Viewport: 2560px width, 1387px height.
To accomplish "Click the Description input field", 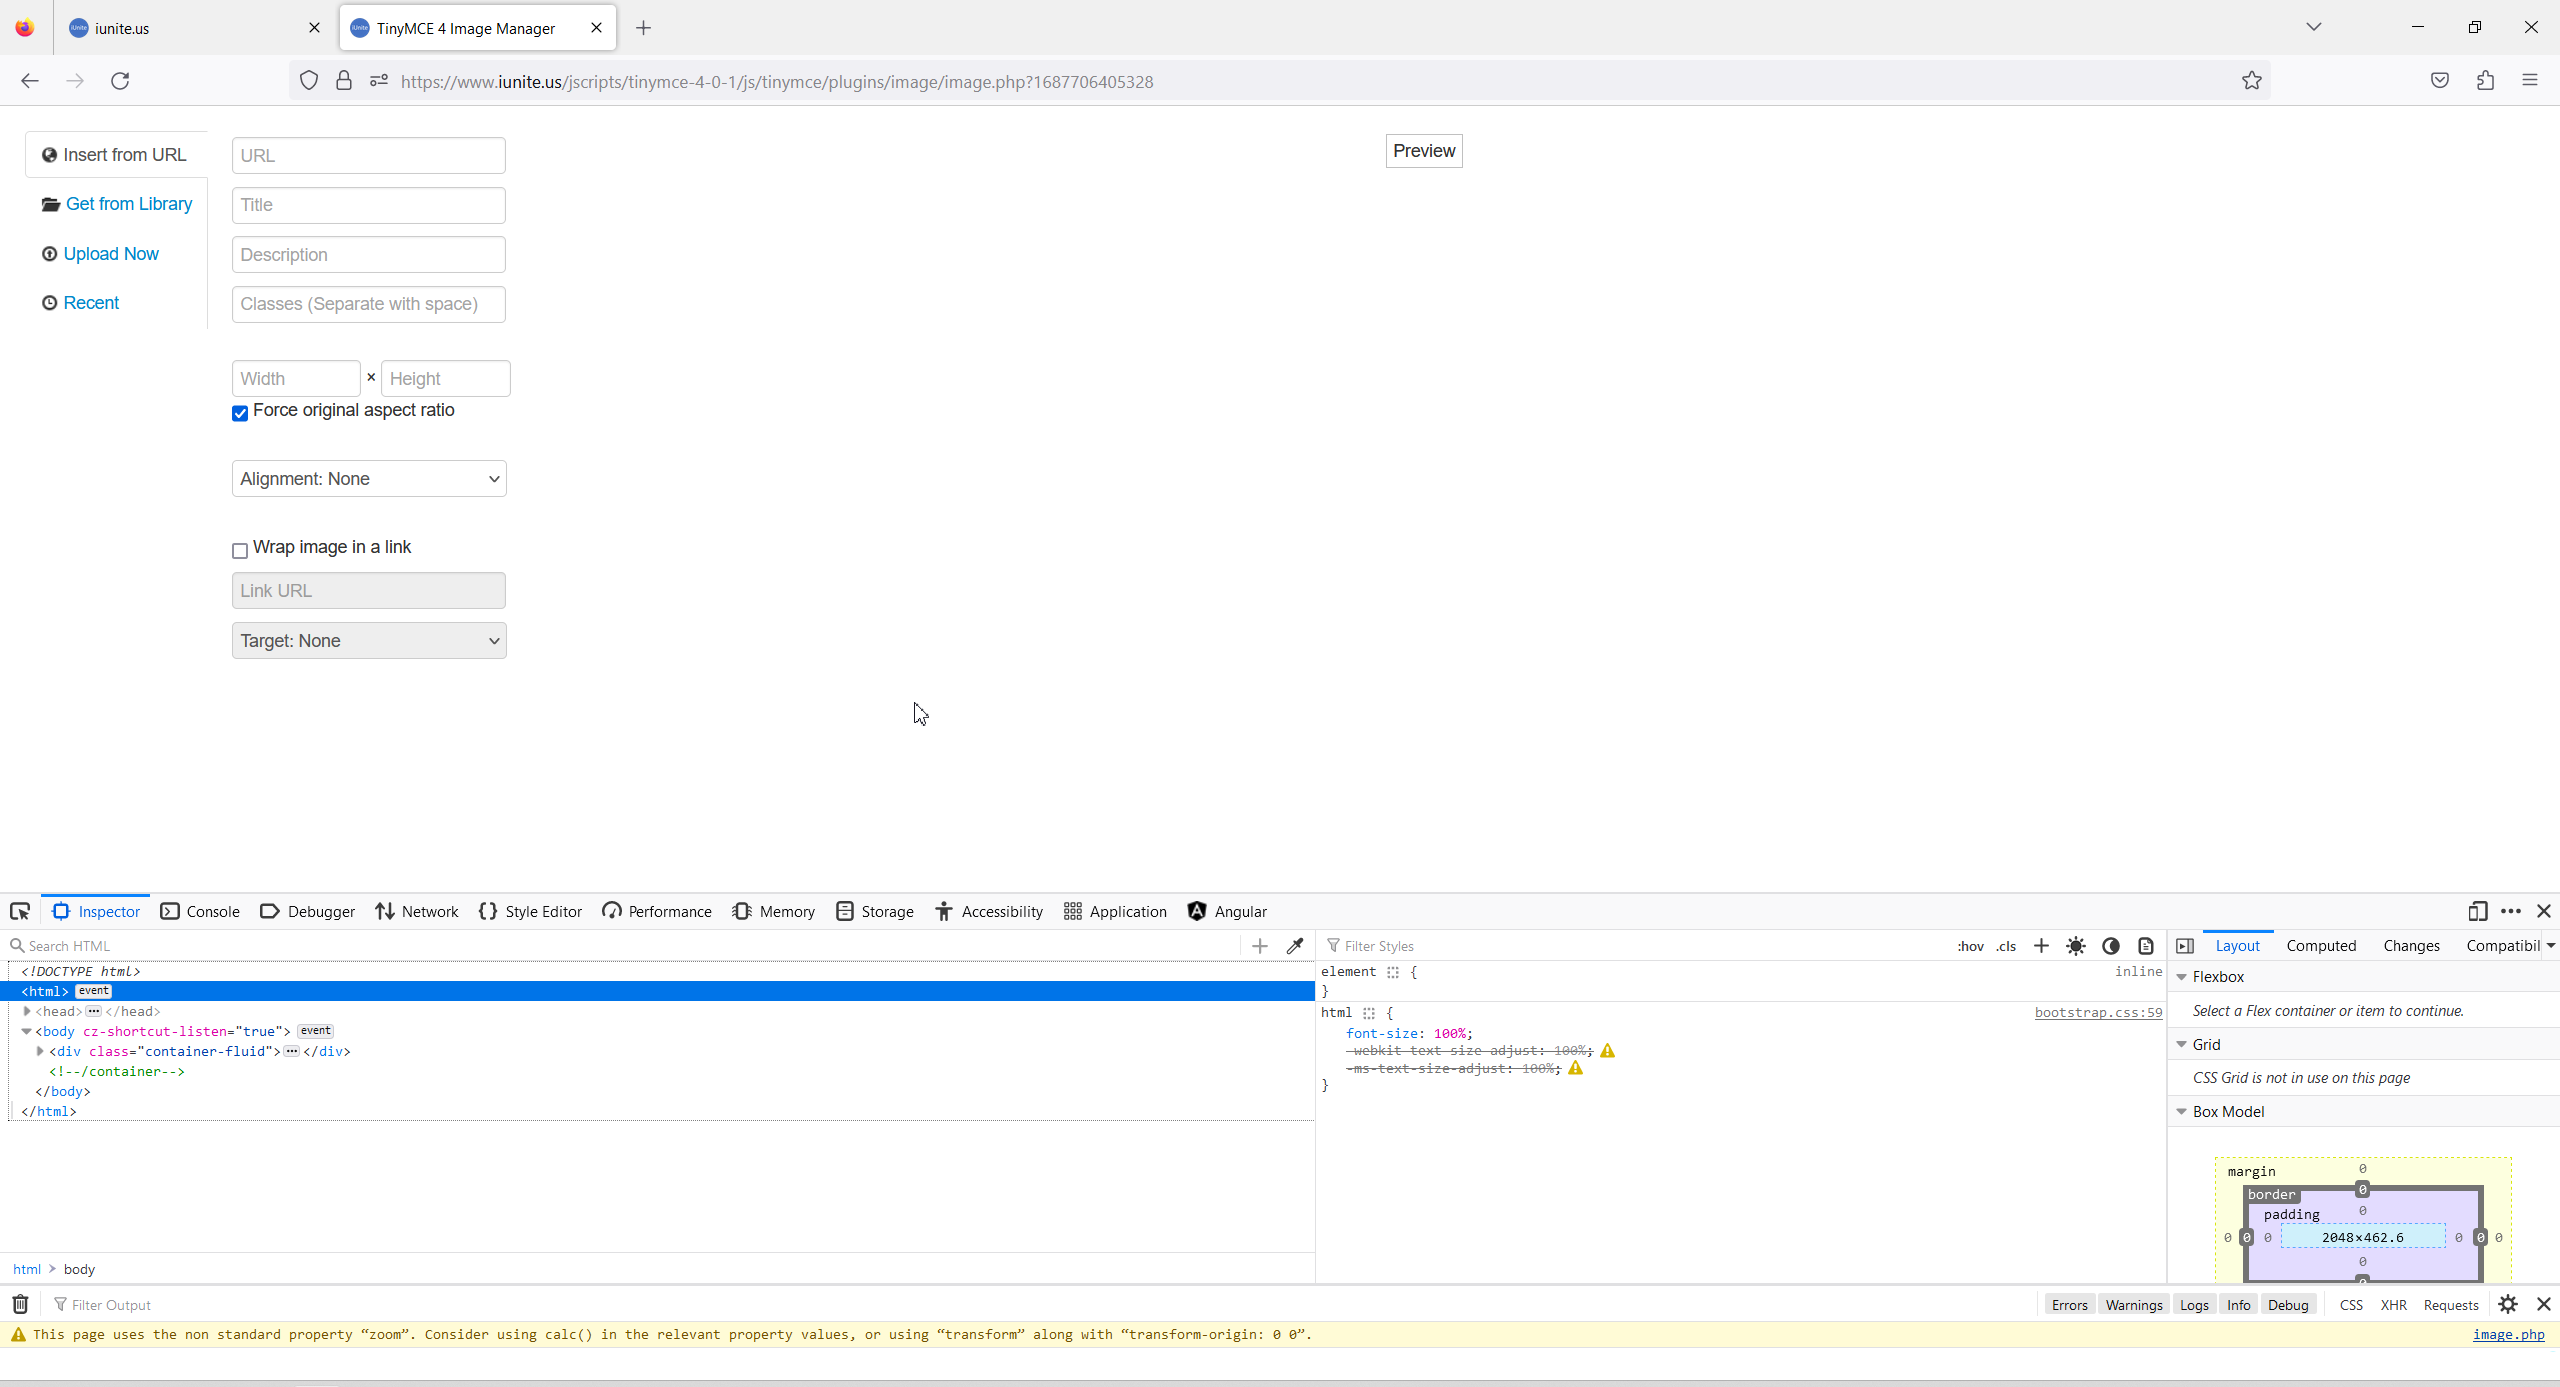I will [x=369, y=255].
